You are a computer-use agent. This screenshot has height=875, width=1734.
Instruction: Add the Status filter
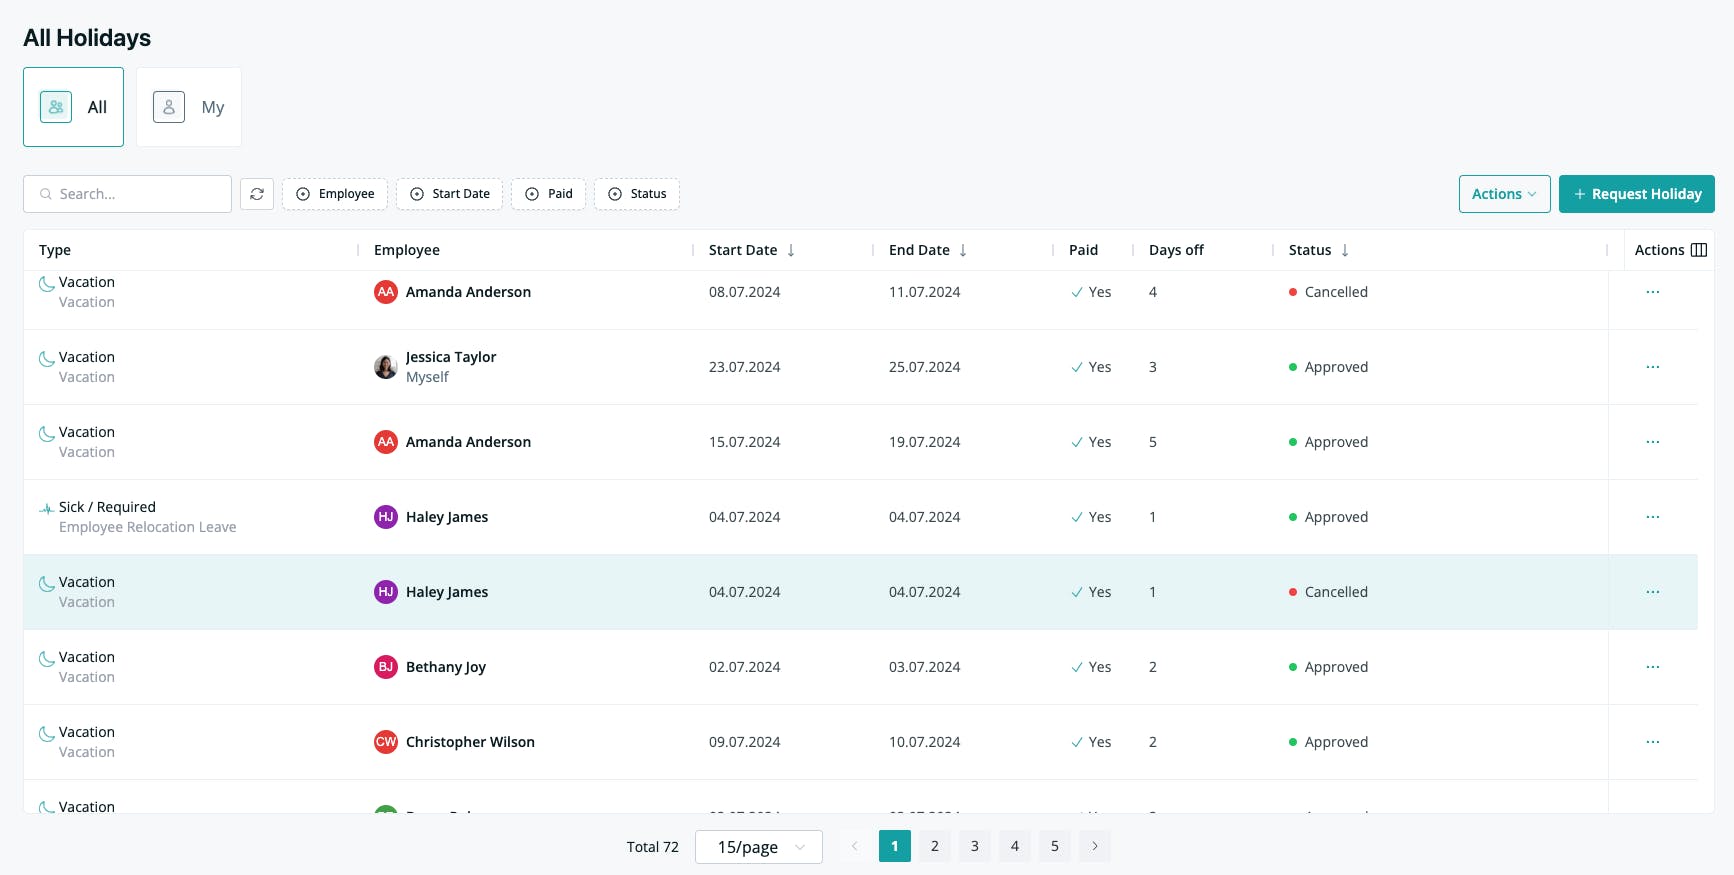click(637, 194)
